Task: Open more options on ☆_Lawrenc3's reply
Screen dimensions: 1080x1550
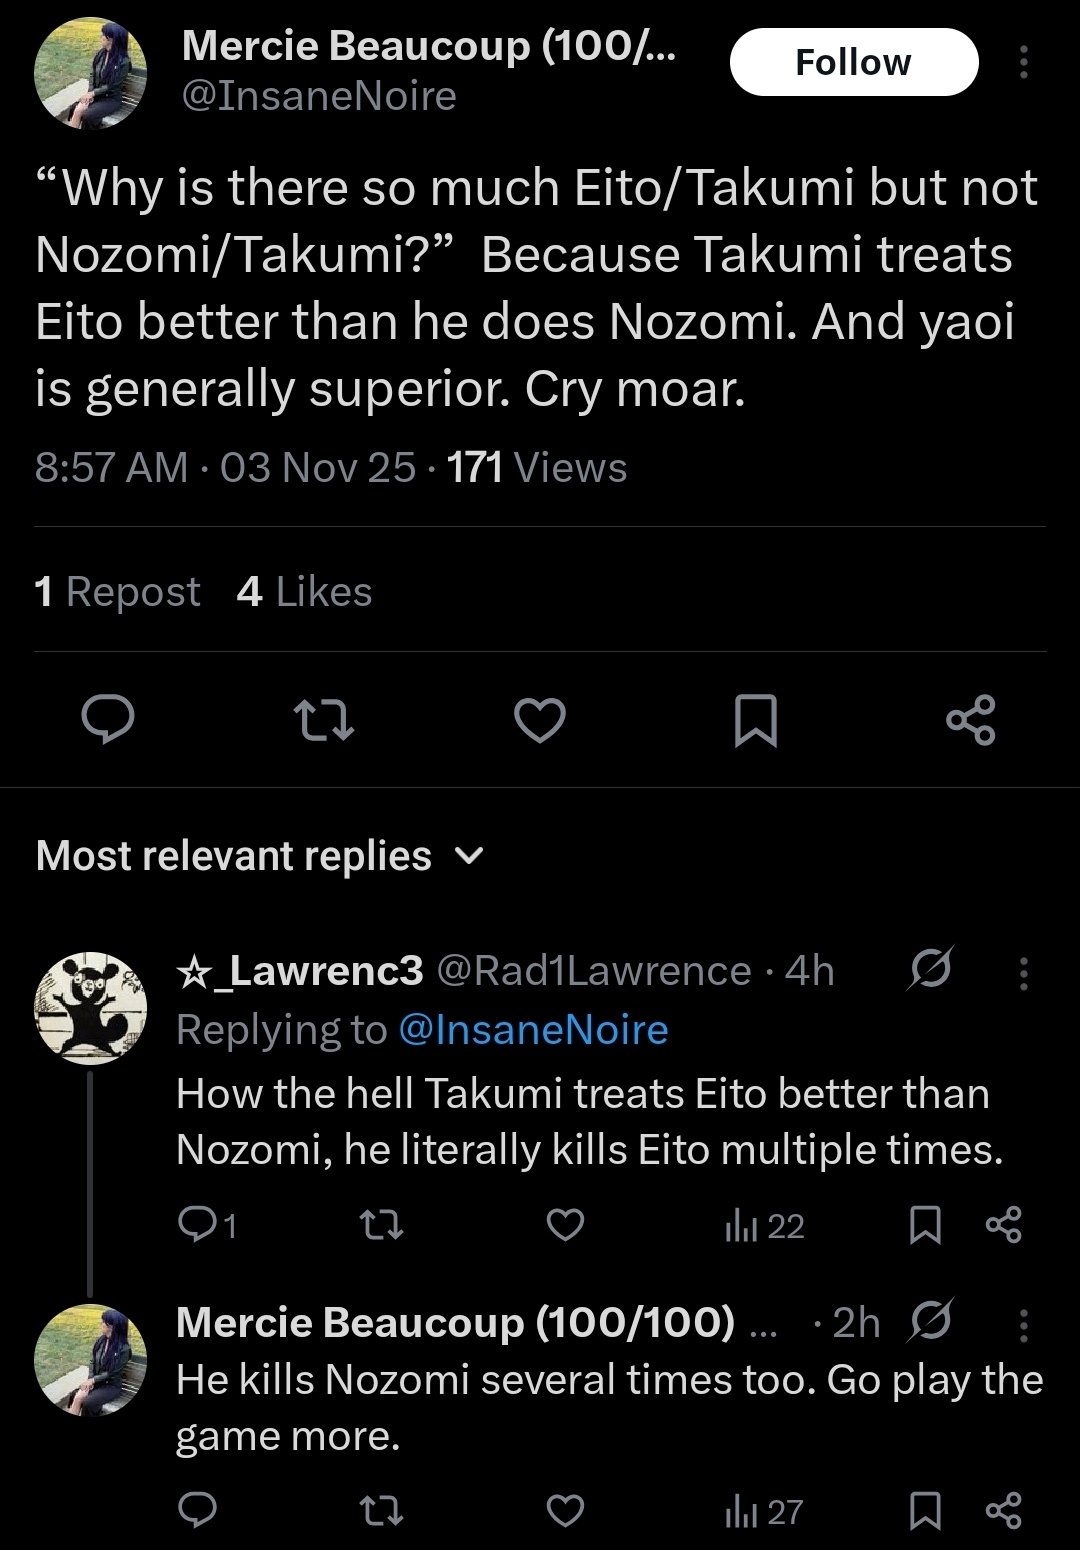Action: point(1023,972)
